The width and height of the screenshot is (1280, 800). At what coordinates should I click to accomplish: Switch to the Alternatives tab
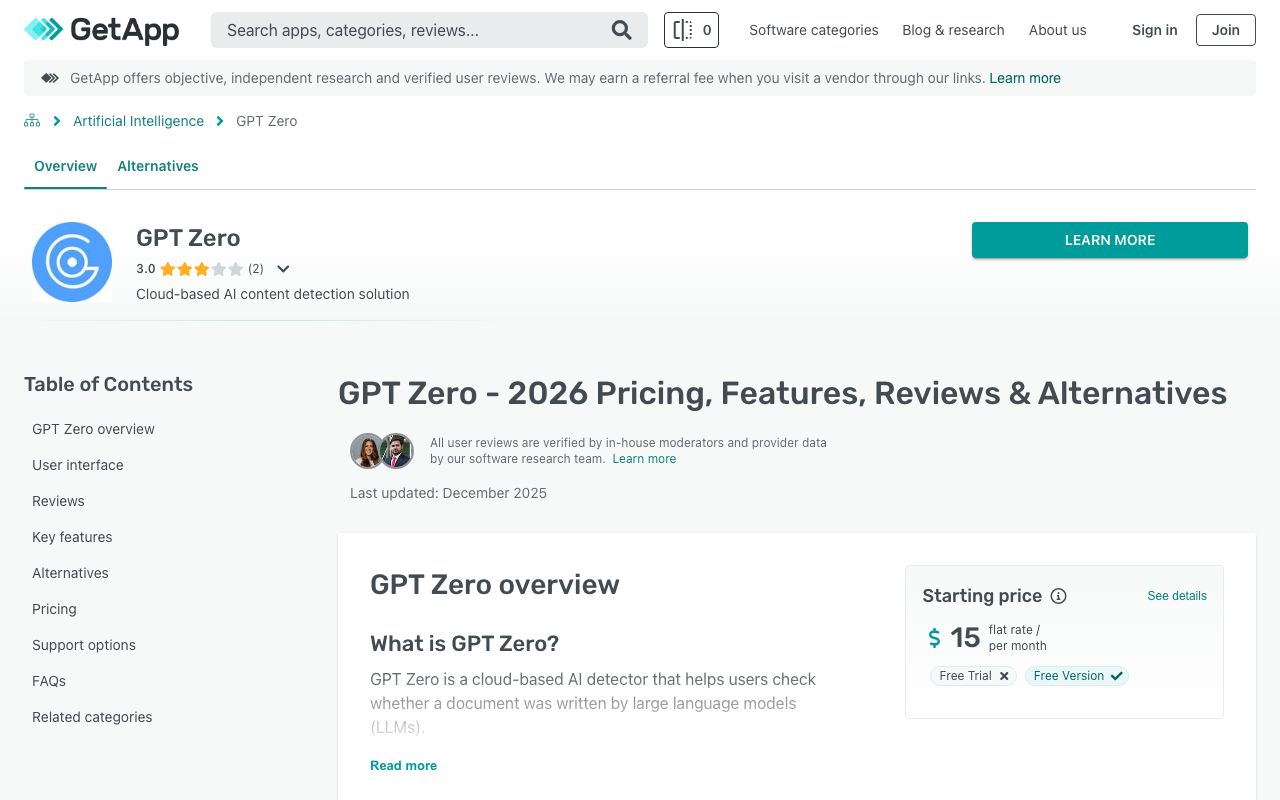point(158,166)
